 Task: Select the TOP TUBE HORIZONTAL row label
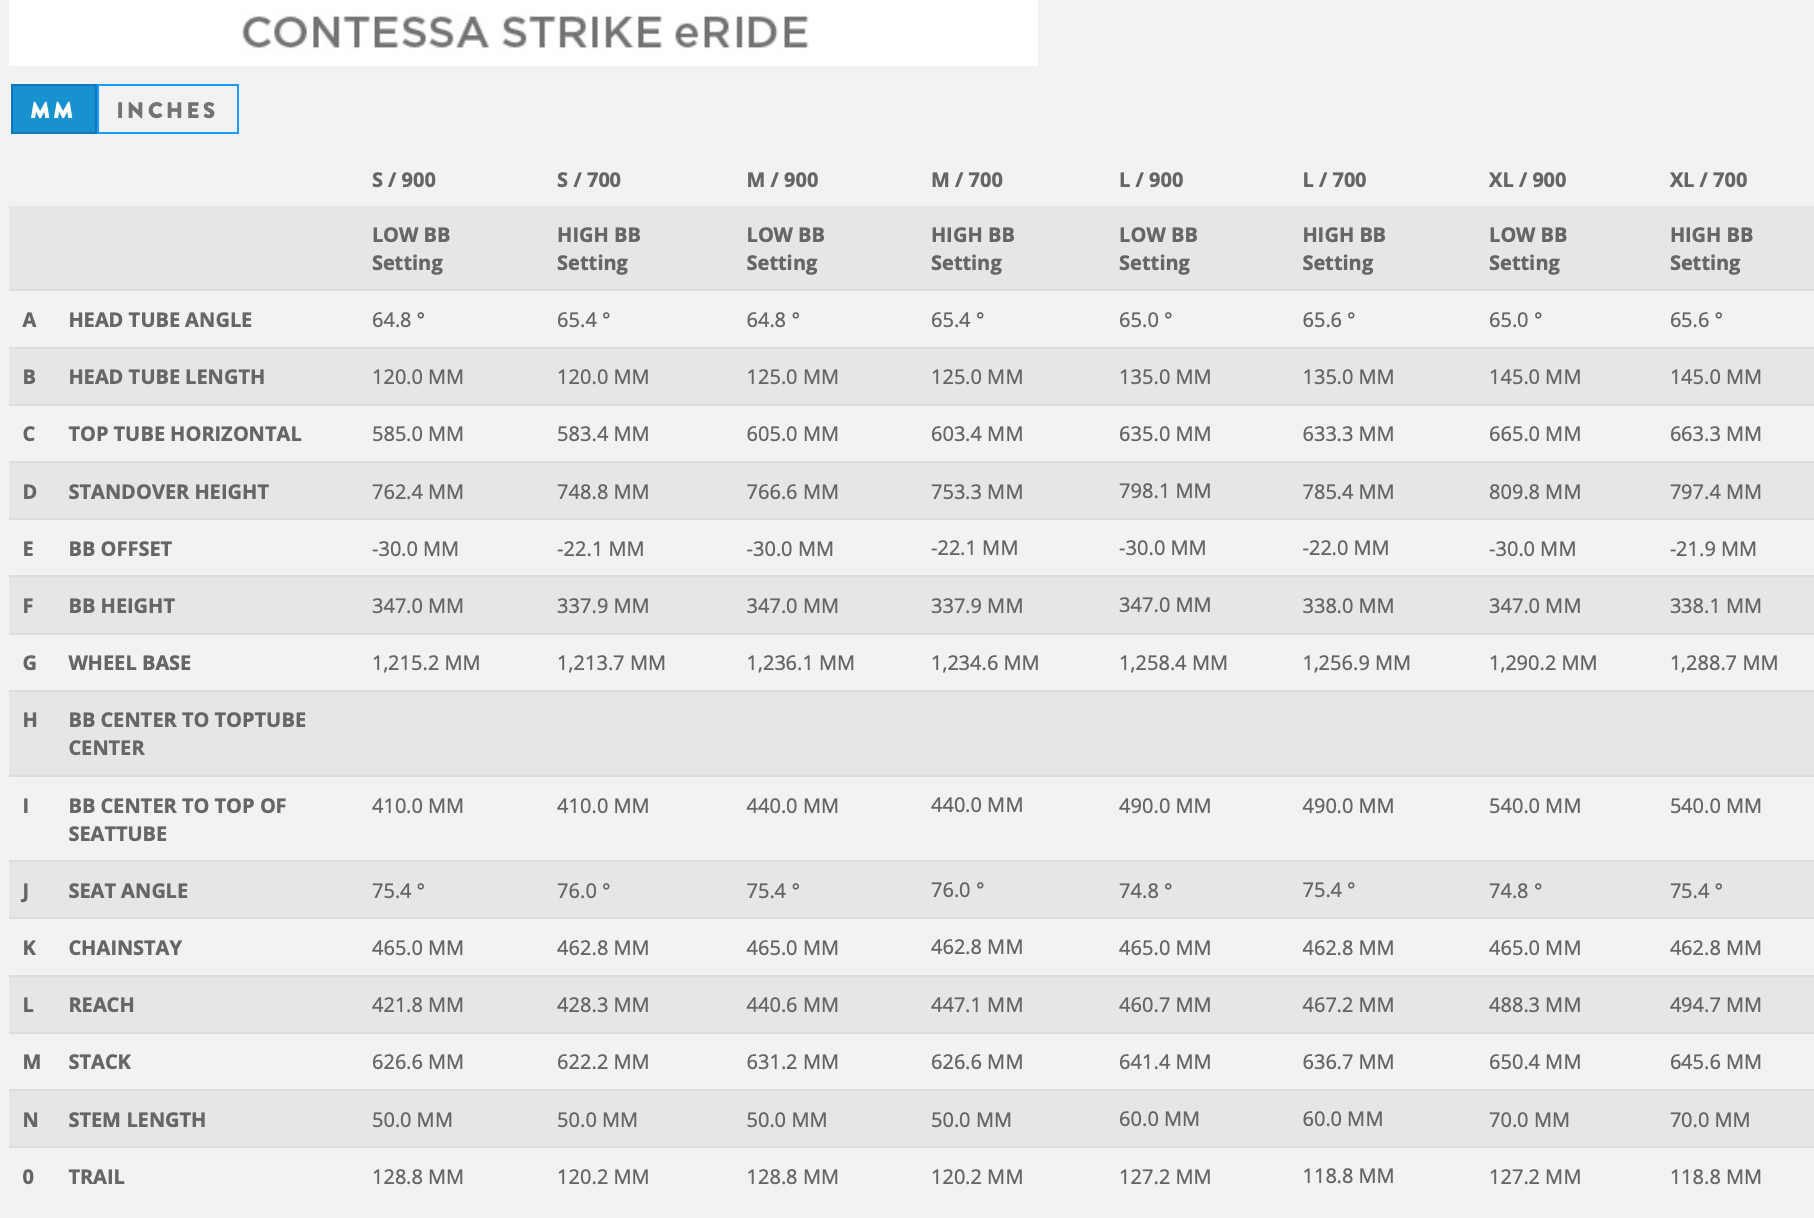(184, 434)
